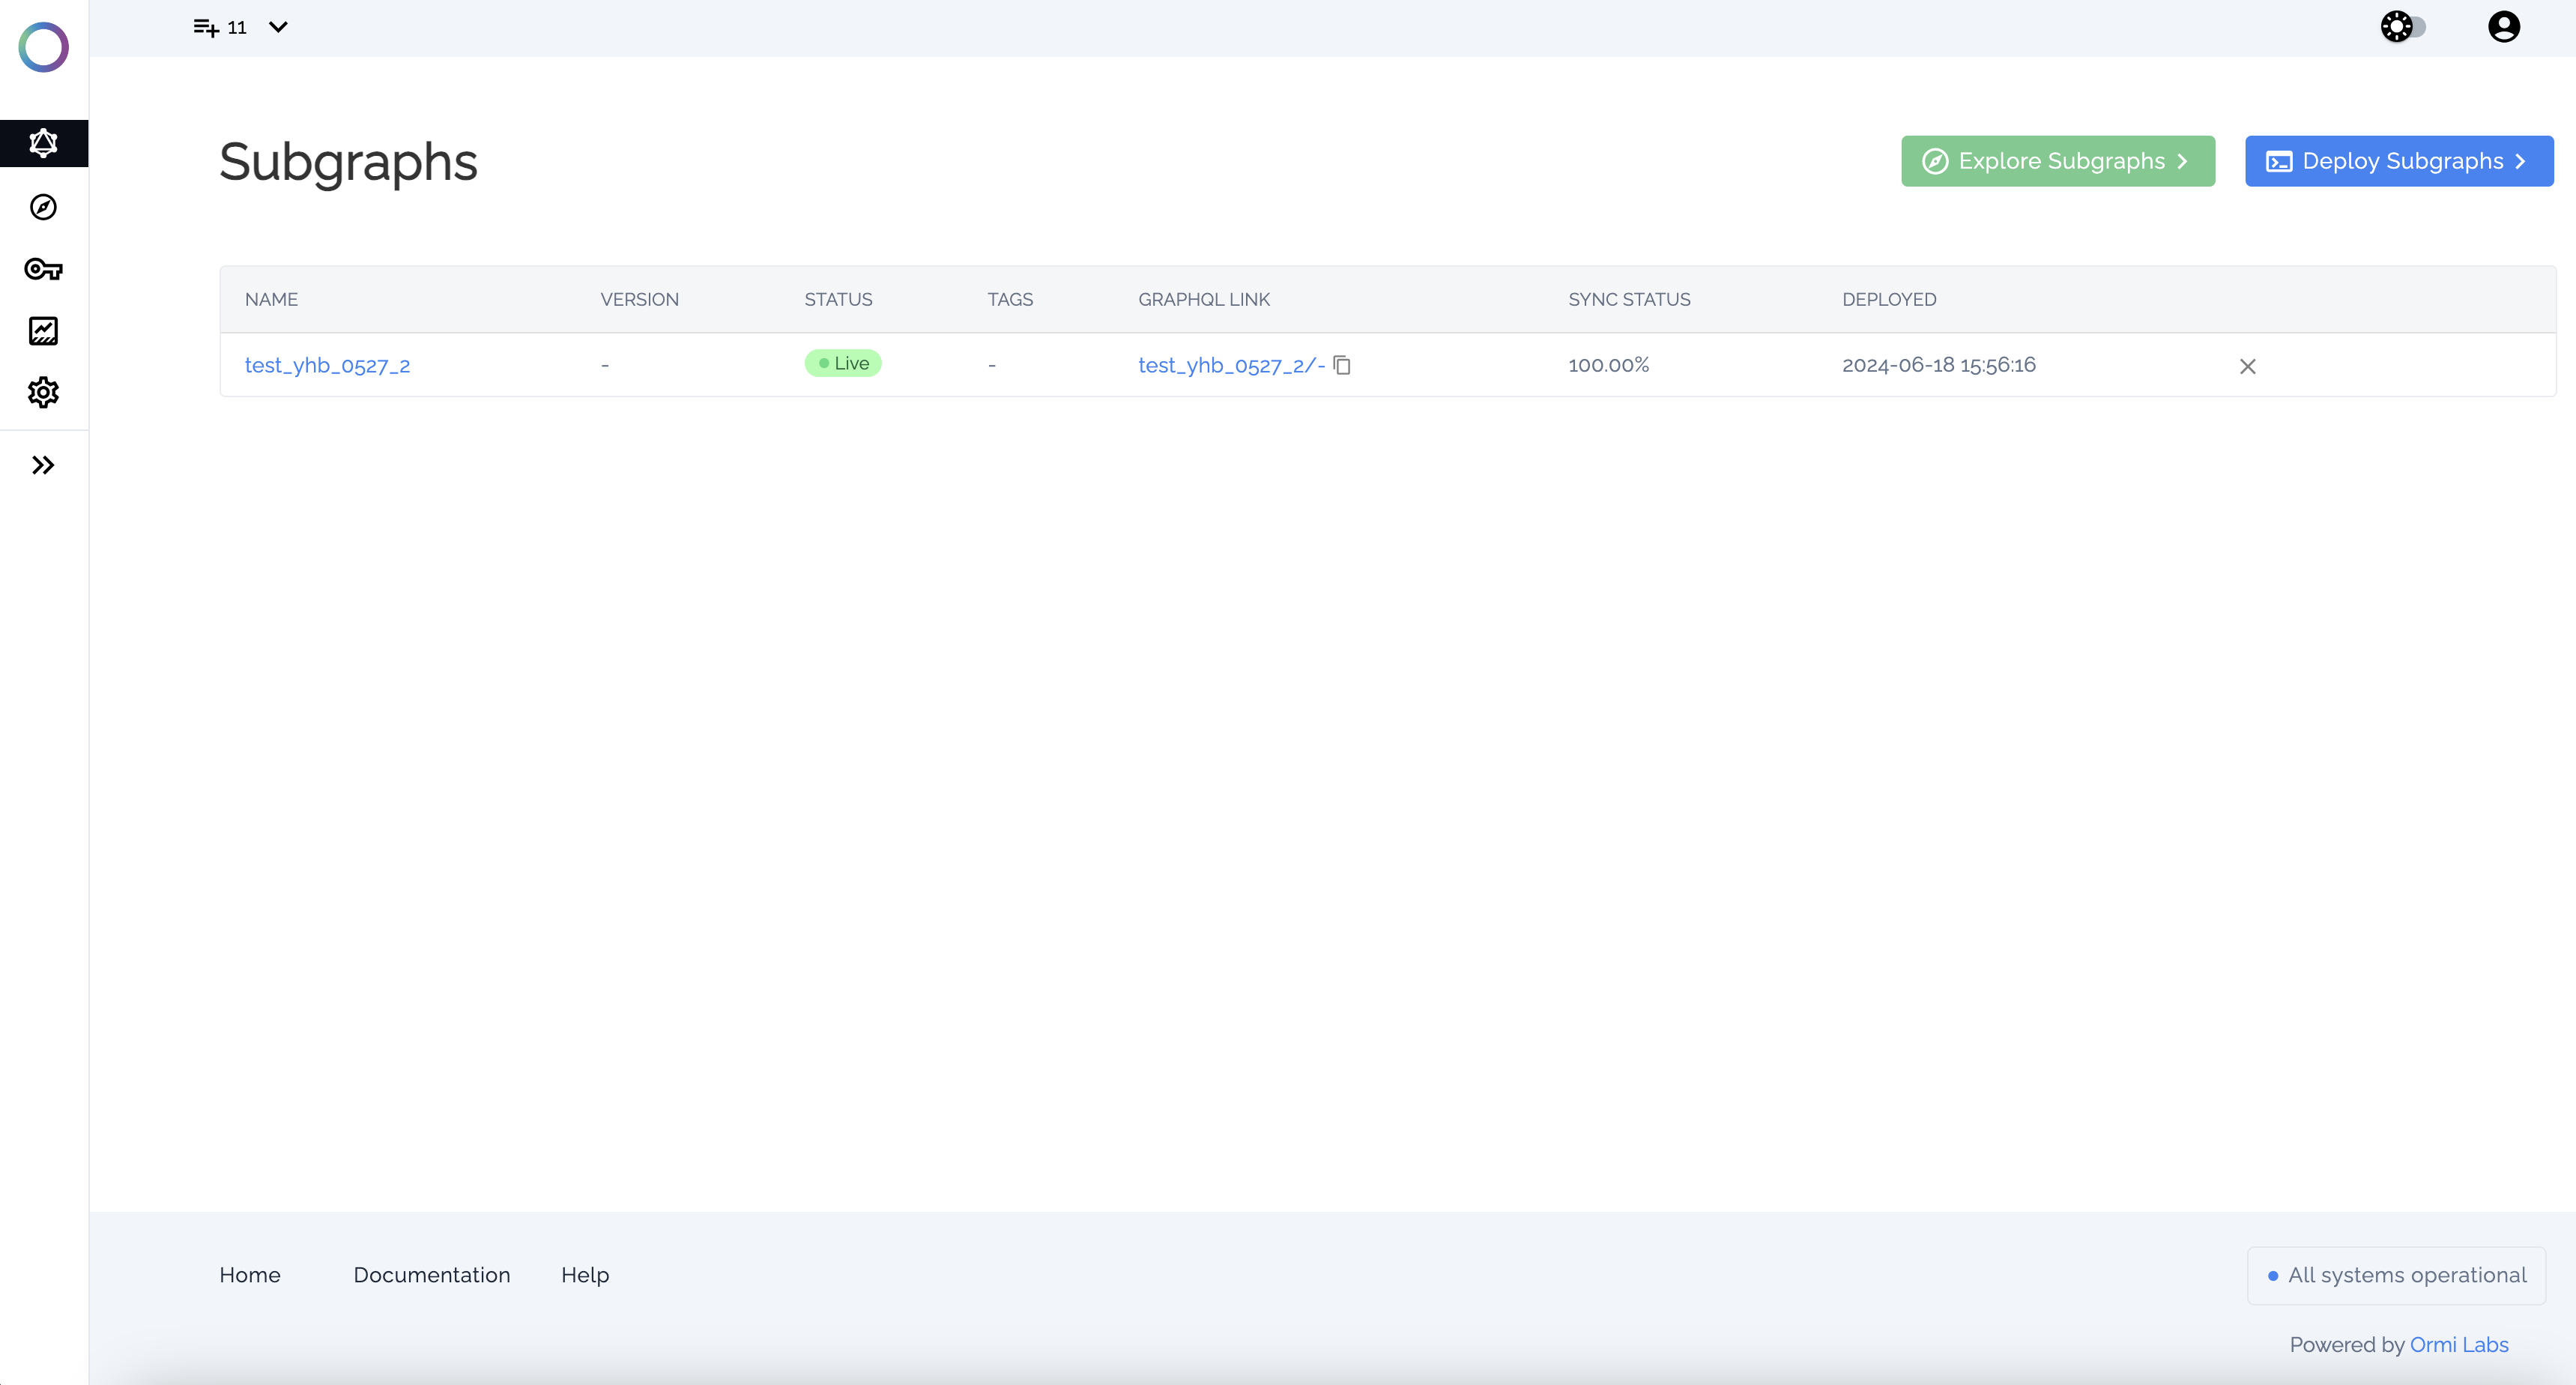This screenshot has height=1385, width=2576.
Task: Open the test_yhb_0527_2/- GraphQL link
Action: click(1230, 365)
